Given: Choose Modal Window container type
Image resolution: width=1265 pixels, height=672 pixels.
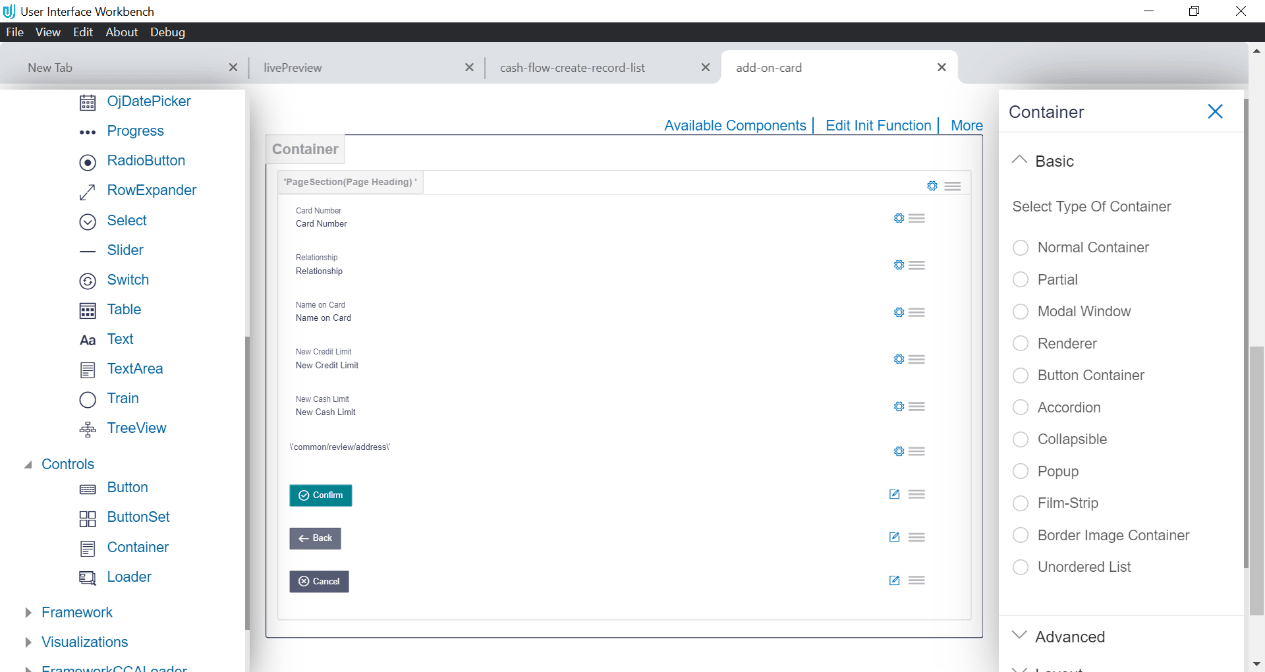Looking at the screenshot, I should (x=1020, y=311).
